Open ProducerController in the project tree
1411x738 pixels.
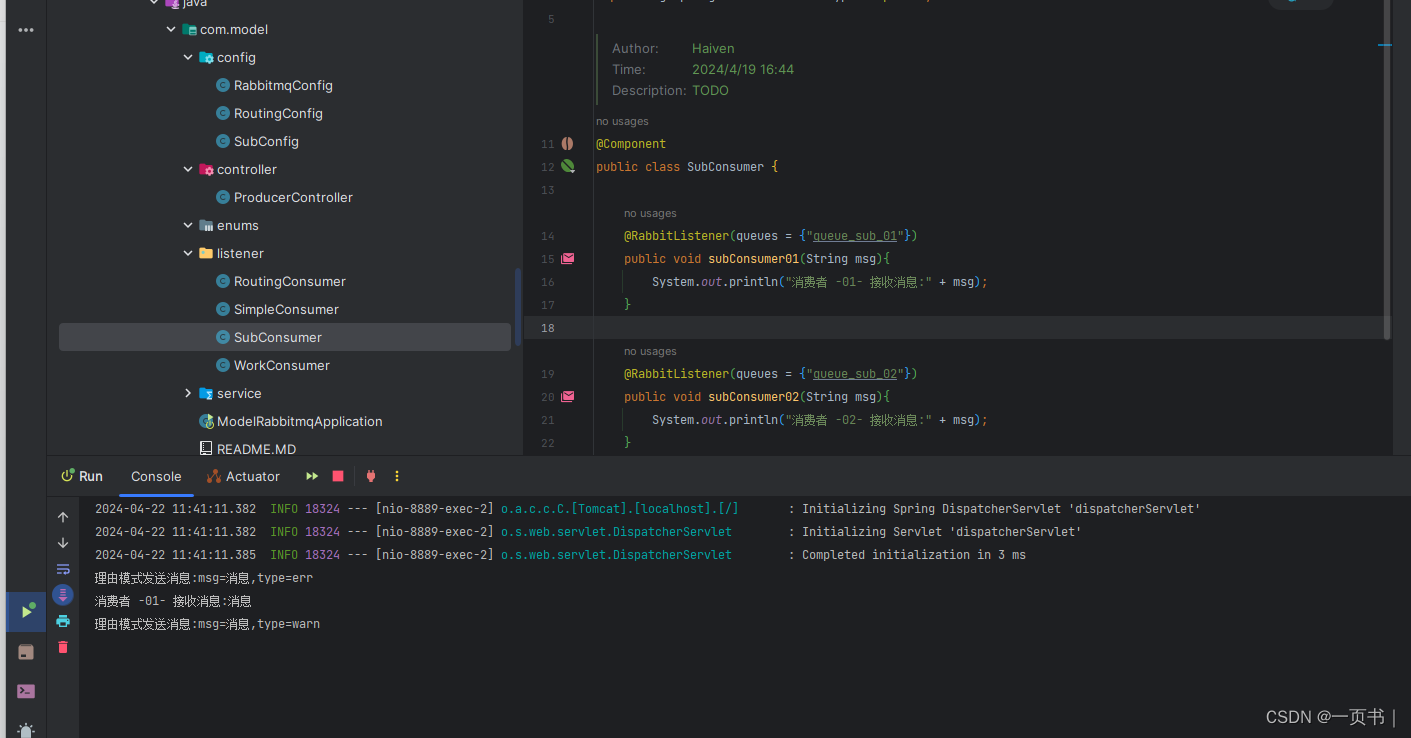(x=293, y=198)
